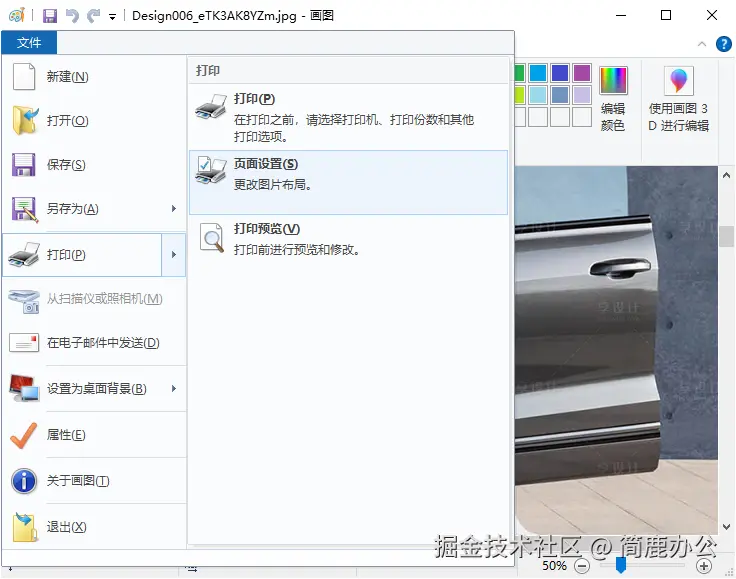
Task: Zoom in with the plus button
Action: [x=704, y=566]
